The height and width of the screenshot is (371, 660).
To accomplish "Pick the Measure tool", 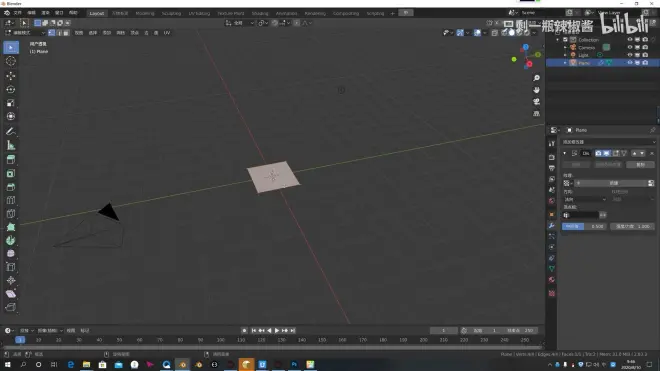I will tap(11, 145).
